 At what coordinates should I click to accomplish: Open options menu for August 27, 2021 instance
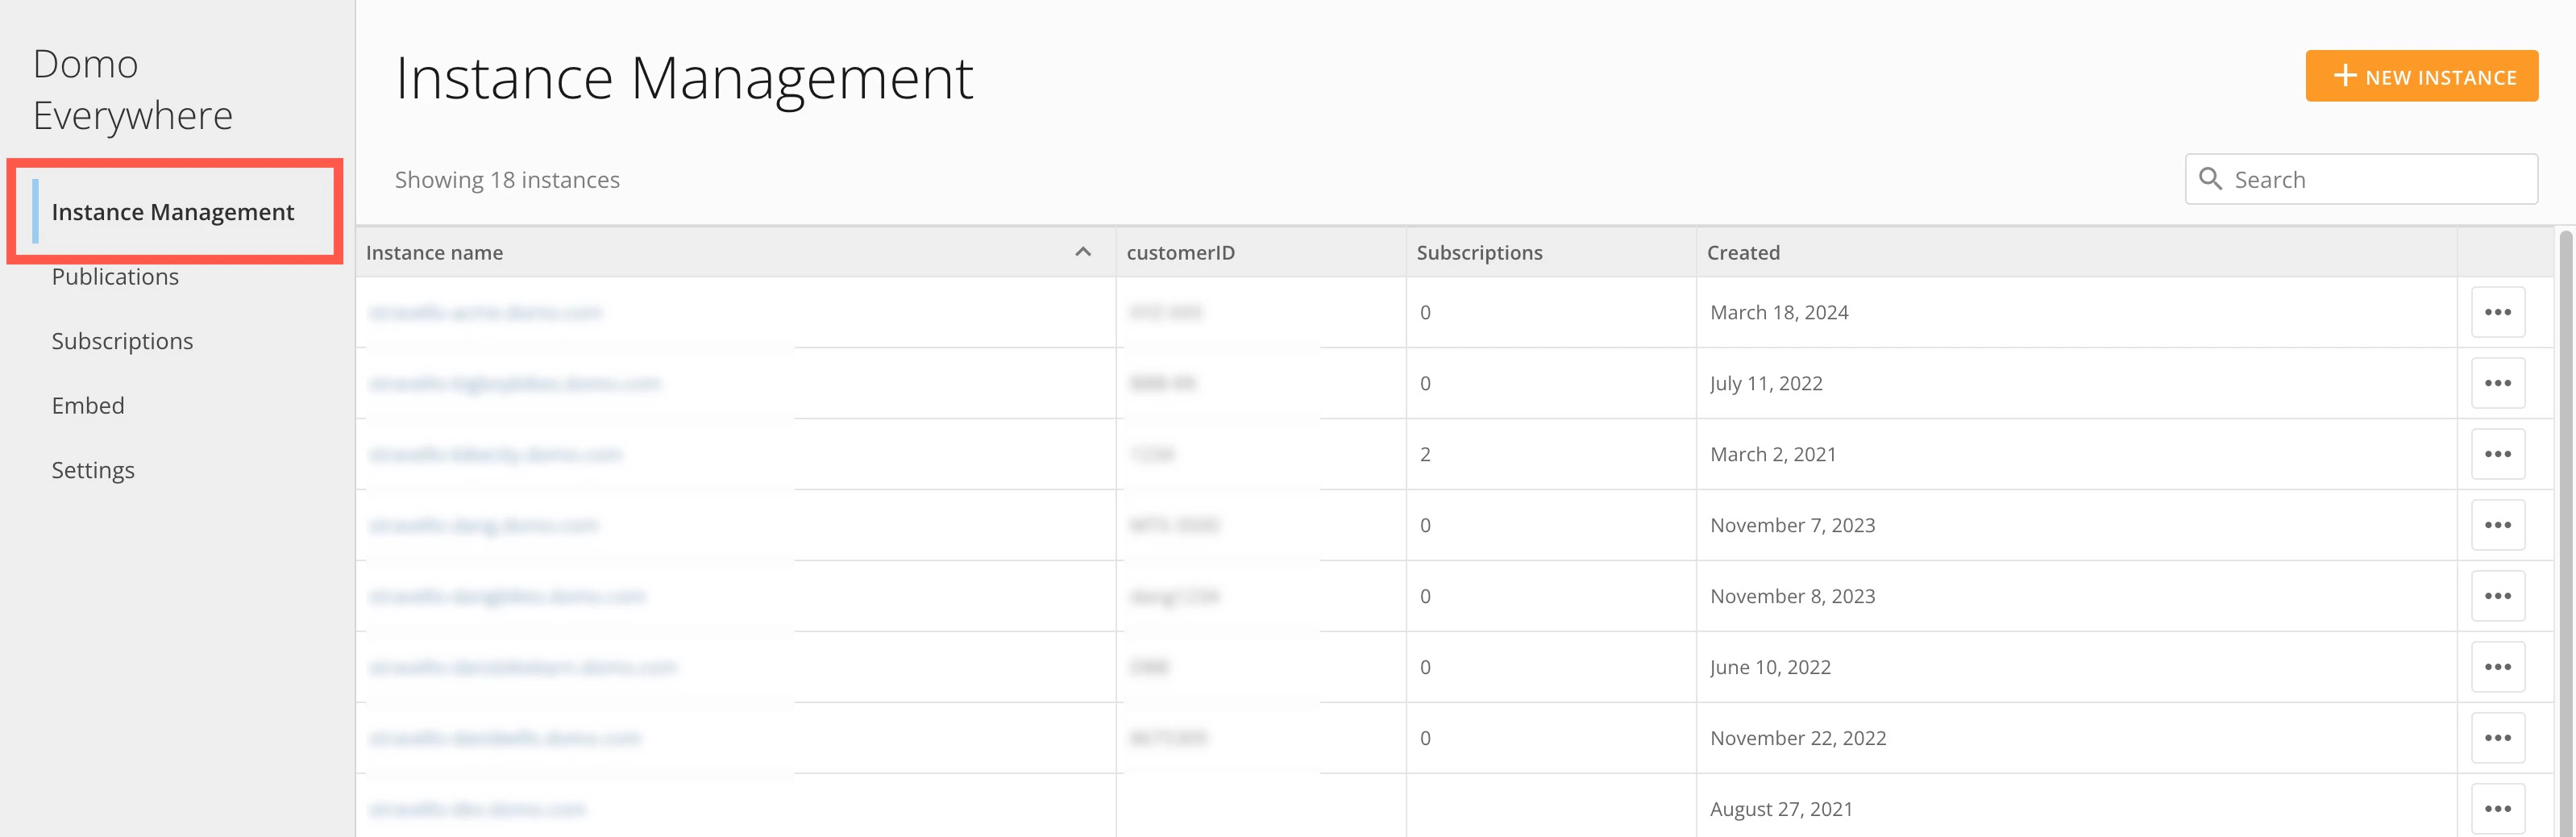click(x=2497, y=809)
